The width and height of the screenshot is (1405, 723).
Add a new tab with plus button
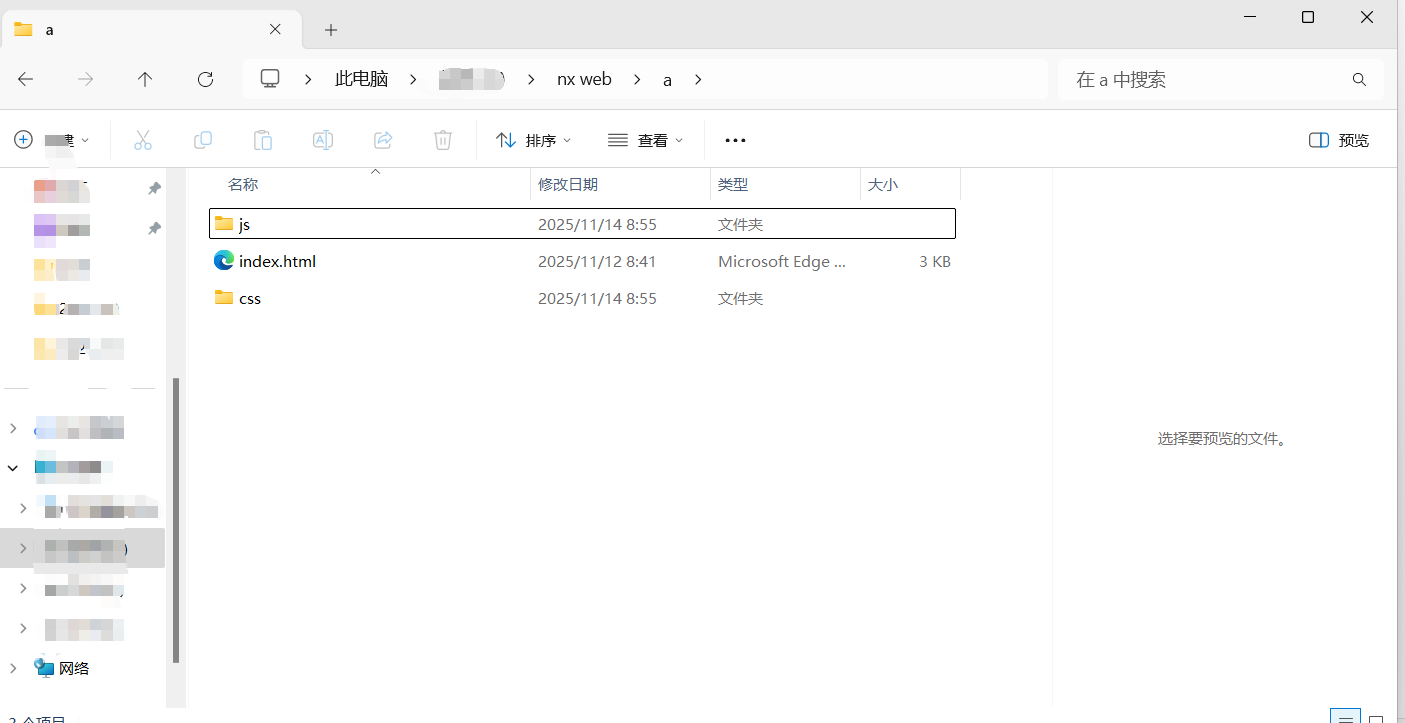pos(331,30)
